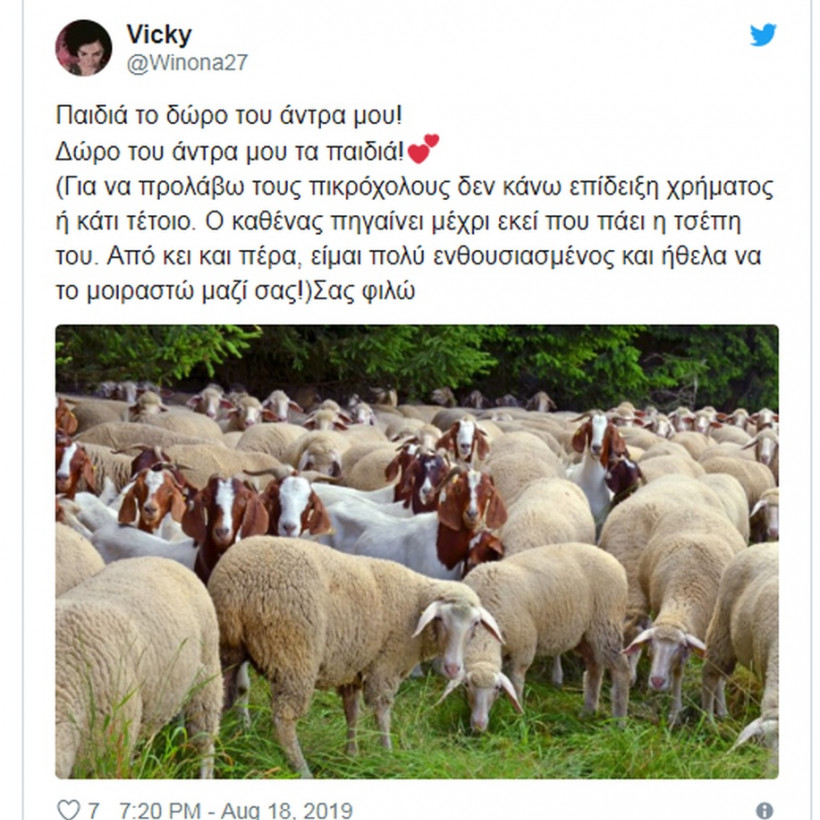
Task: Open the 7:20 PM - Aug 18, 2019 timestamp
Action: (x=236, y=811)
